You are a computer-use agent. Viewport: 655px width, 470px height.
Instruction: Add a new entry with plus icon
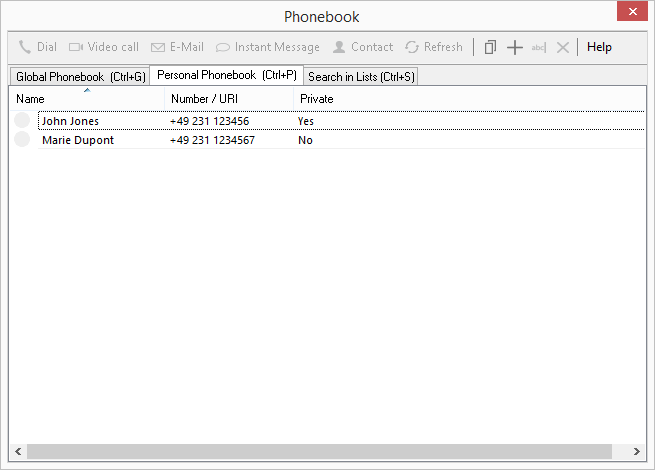(515, 47)
